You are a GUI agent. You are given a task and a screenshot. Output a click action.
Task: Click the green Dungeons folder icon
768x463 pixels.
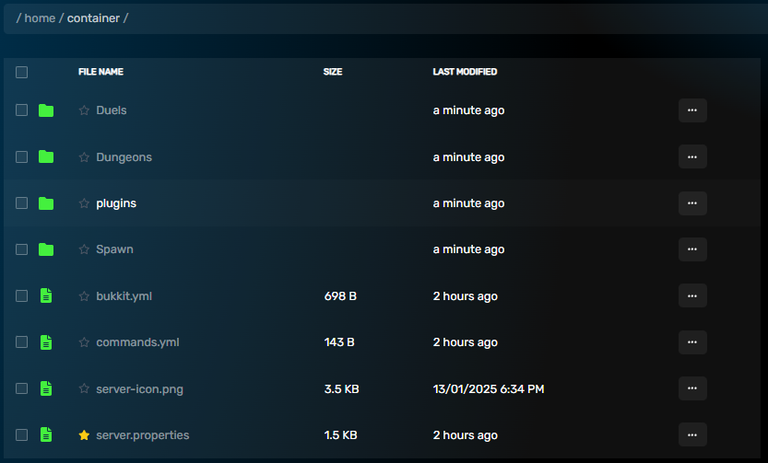[46, 157]
